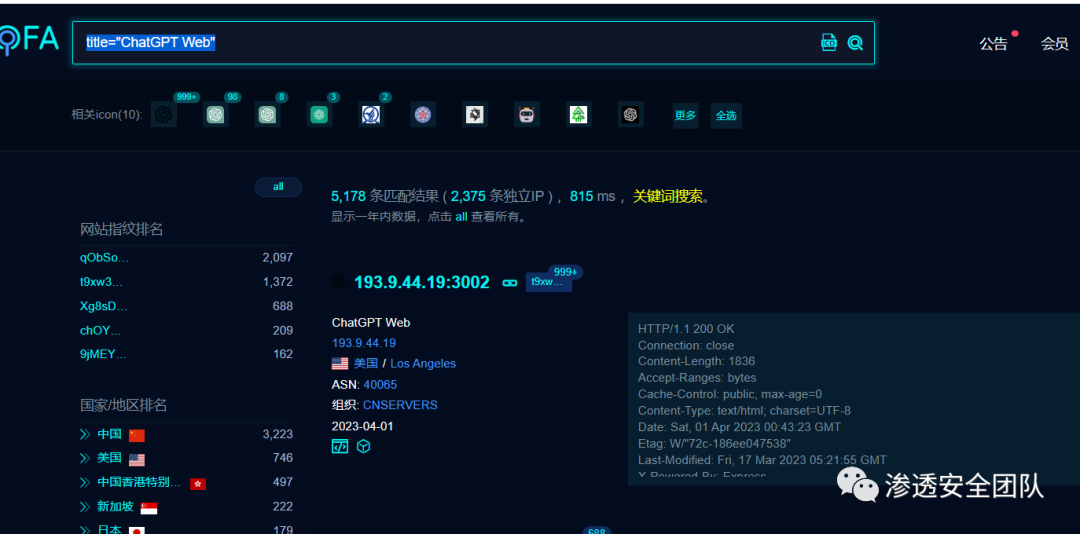
Task: Click the 国家/地区排名 section heading
Action: [123, 405]
